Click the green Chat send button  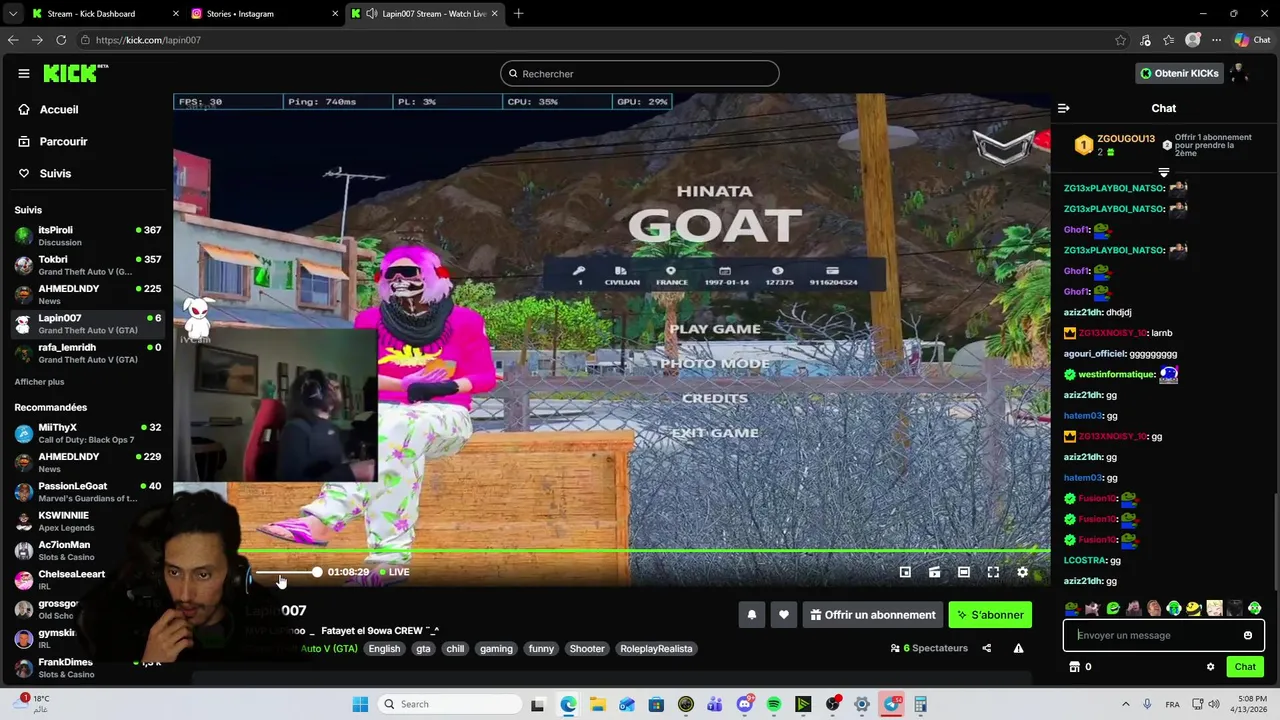[1245, 667]
